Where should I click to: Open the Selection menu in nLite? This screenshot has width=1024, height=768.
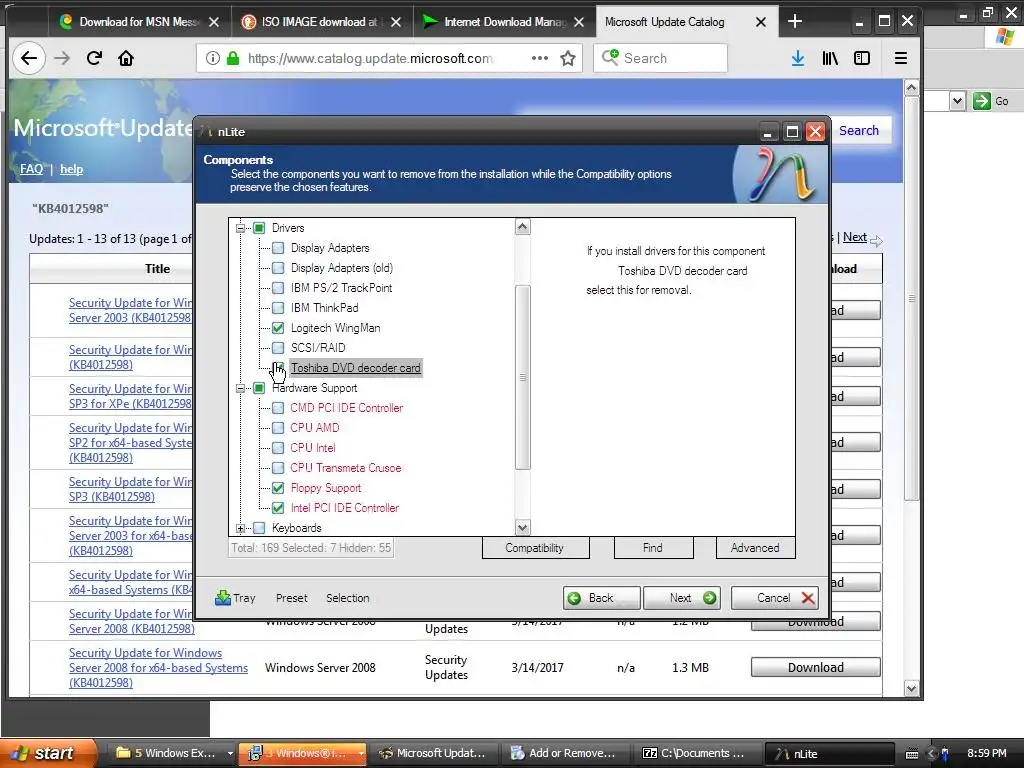[x=347, y=598]
